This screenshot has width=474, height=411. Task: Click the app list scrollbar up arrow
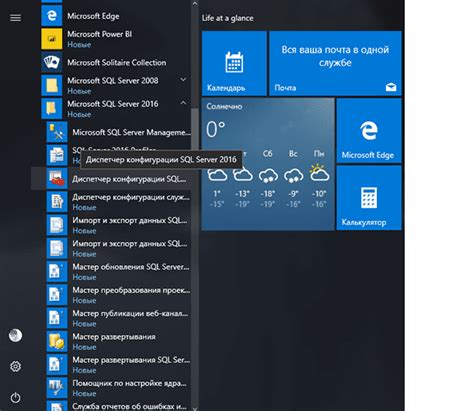click(195, 3)
